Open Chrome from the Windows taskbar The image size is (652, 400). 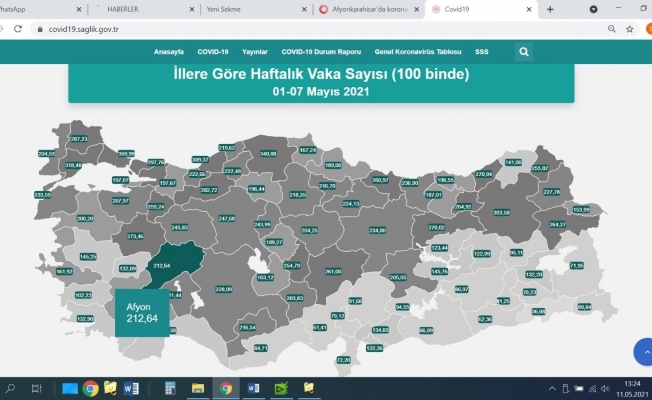pos(90,387)
